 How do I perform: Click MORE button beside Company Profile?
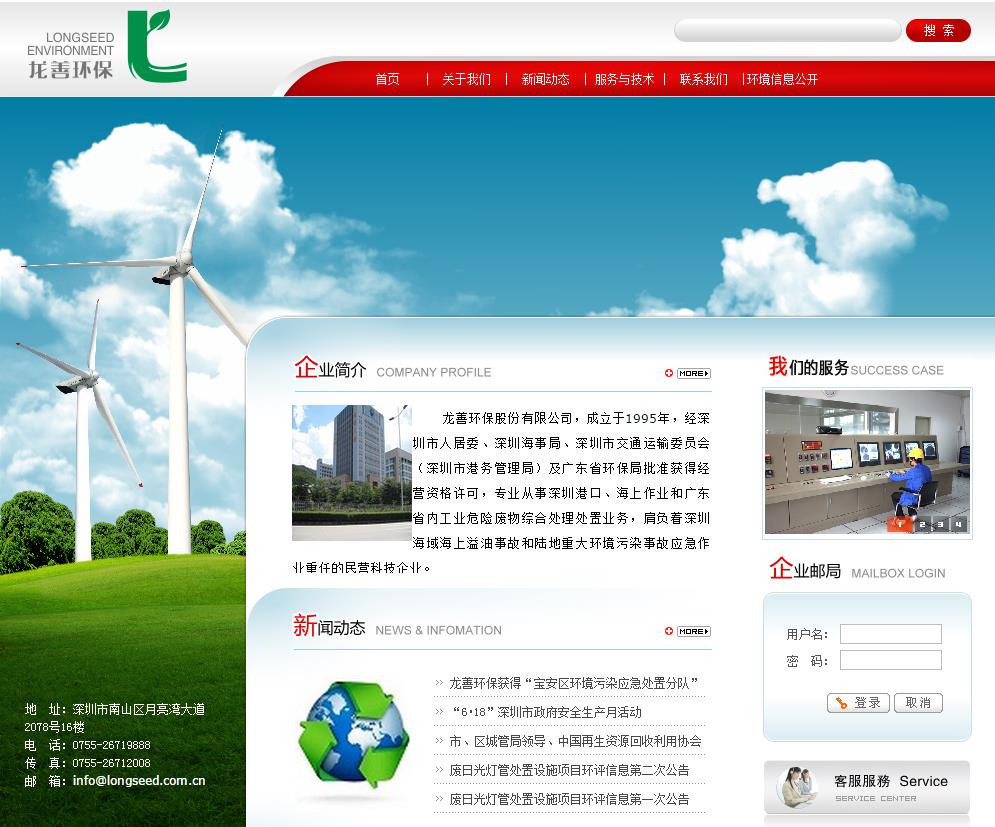694,373
